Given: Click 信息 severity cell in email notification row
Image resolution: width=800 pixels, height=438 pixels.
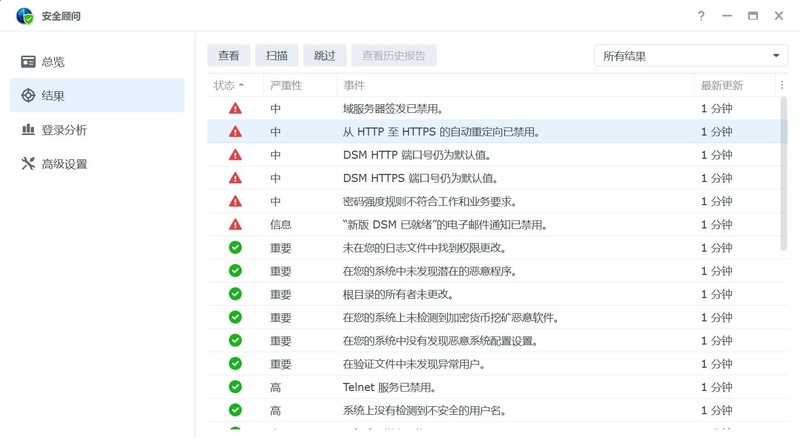Looking at the screenshot, I should 281,225.
